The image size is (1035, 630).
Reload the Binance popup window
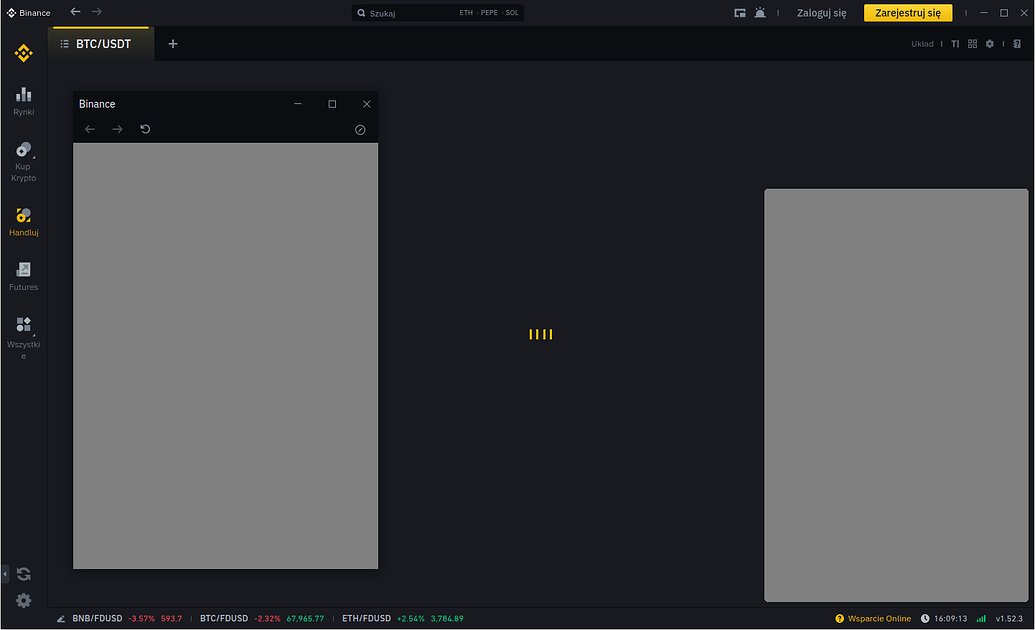pyautogui.click(x=145, y=129)
